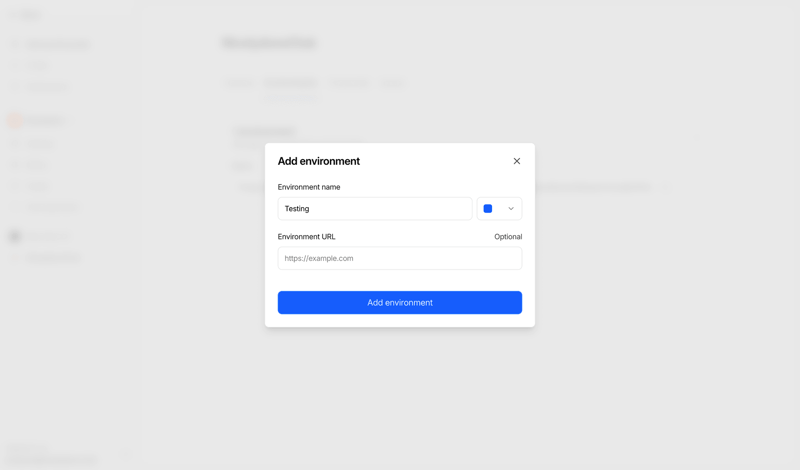The image size is (800, 470).
Task: Click the chevron next to the blue swatch
Action: click(511, 209)
